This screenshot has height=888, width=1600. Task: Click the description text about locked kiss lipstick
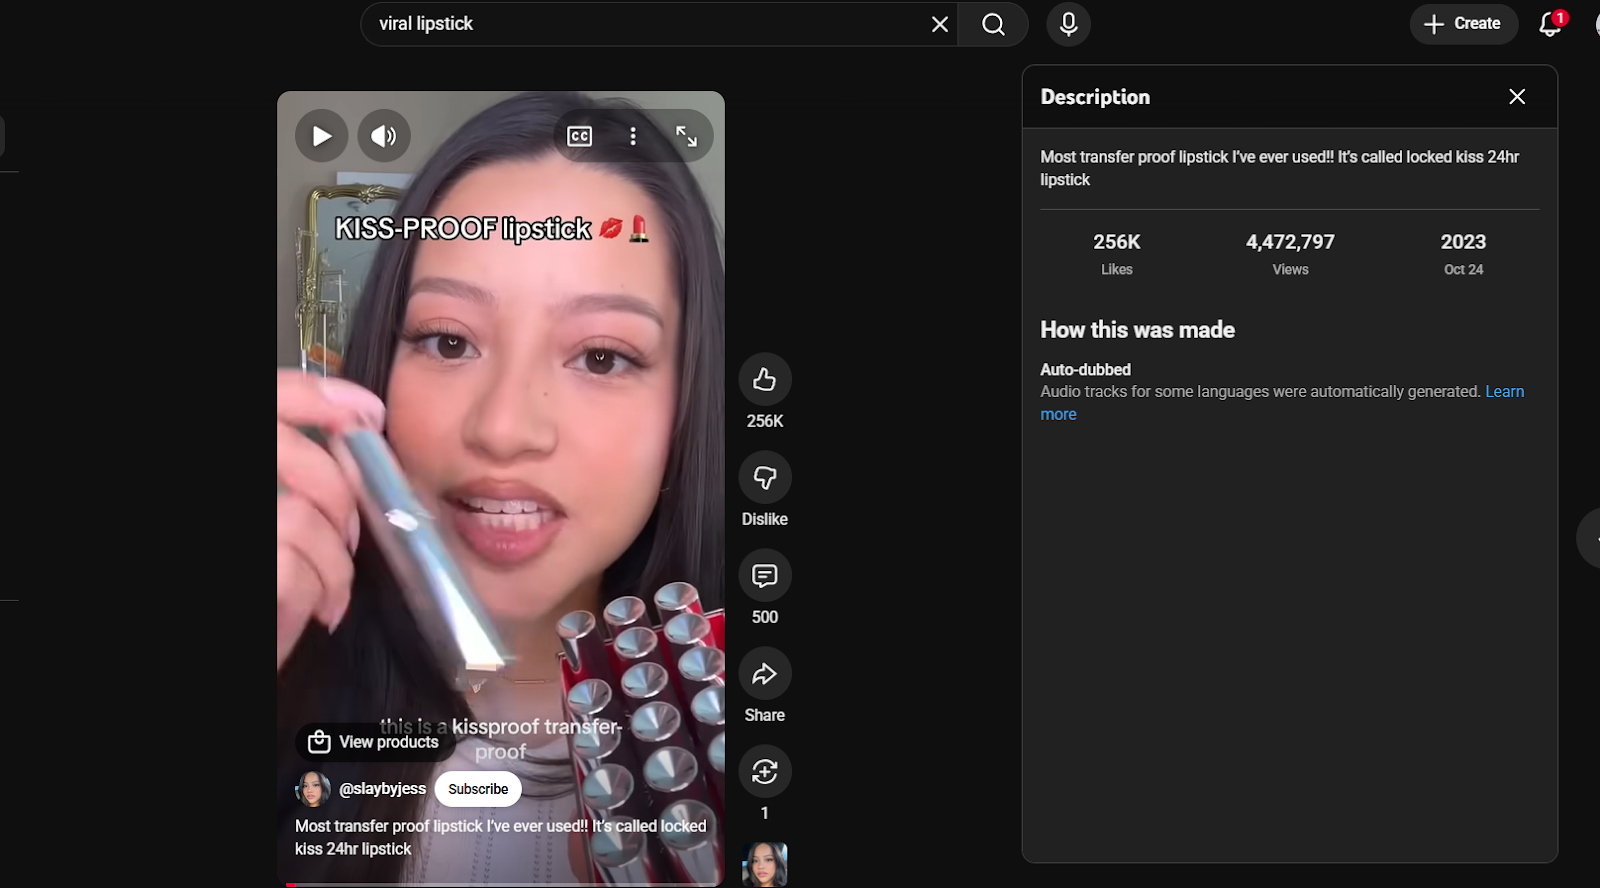pos(1279,168)
